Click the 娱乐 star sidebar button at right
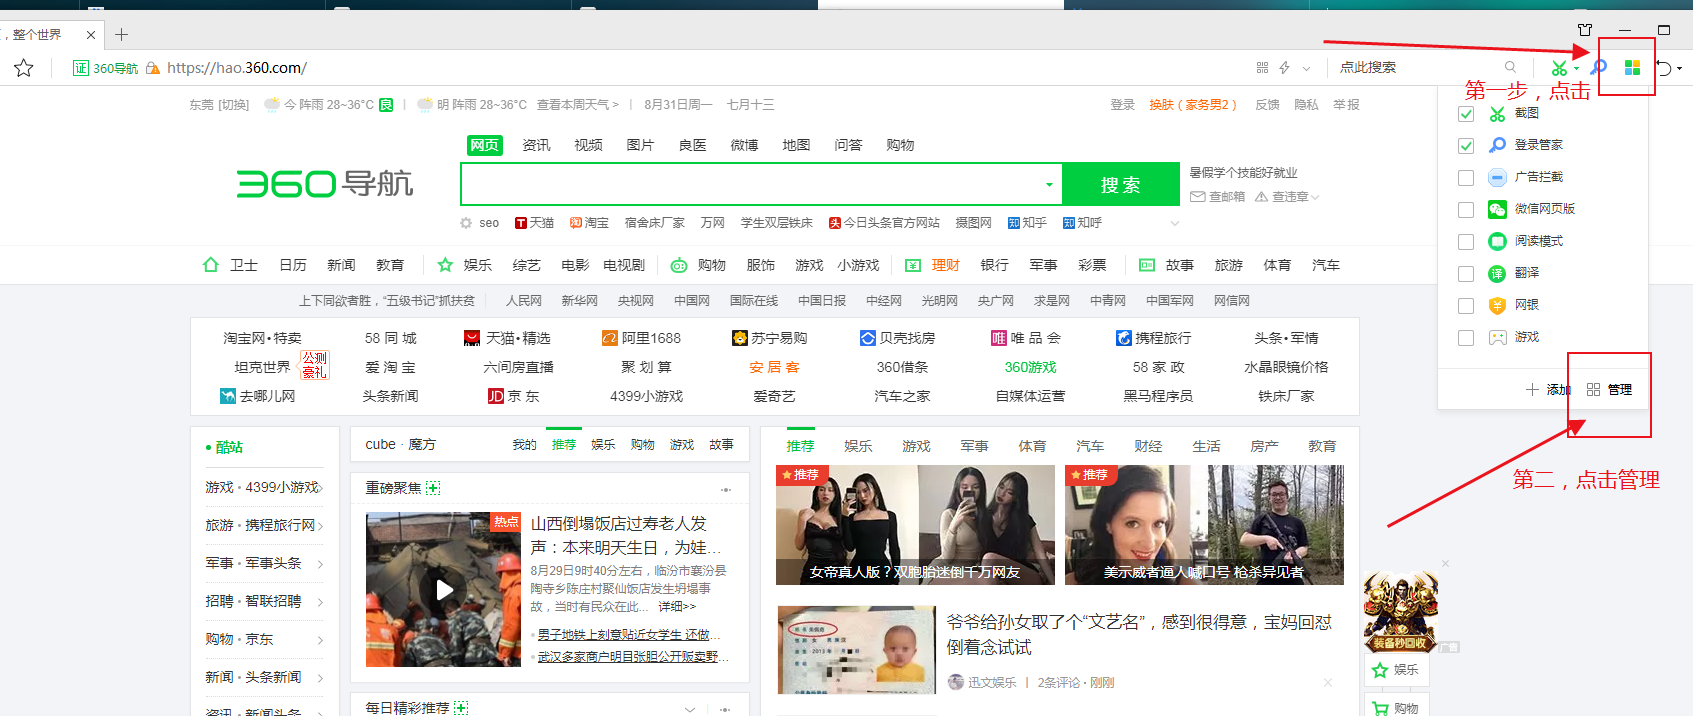Image resolution: width=1693 pixels, height=716 pixels. click(1396, 670)
